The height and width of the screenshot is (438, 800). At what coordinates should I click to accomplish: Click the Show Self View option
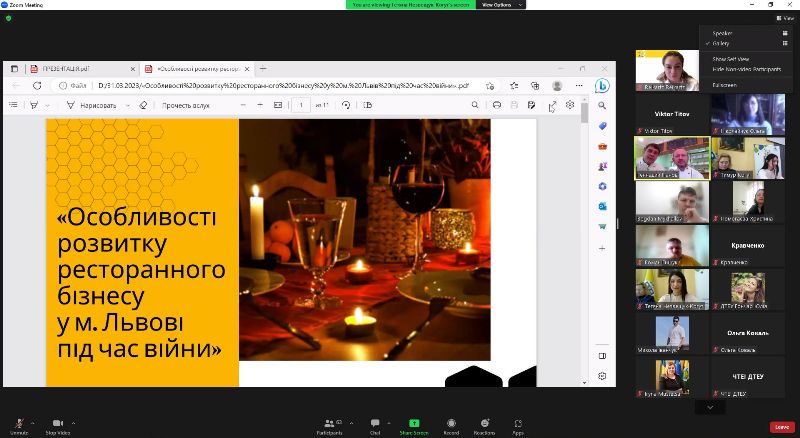[728, 59]
